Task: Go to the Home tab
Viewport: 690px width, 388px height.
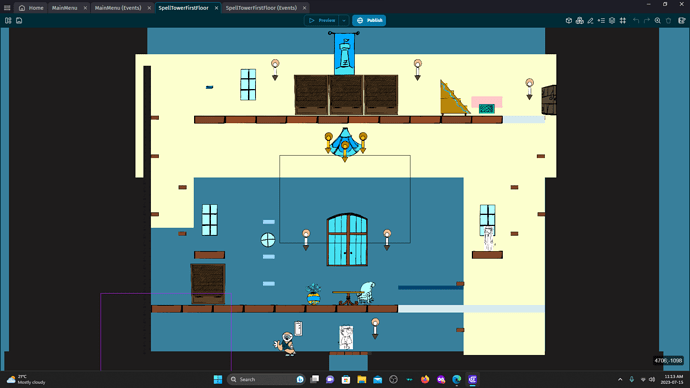Action: 31,7
